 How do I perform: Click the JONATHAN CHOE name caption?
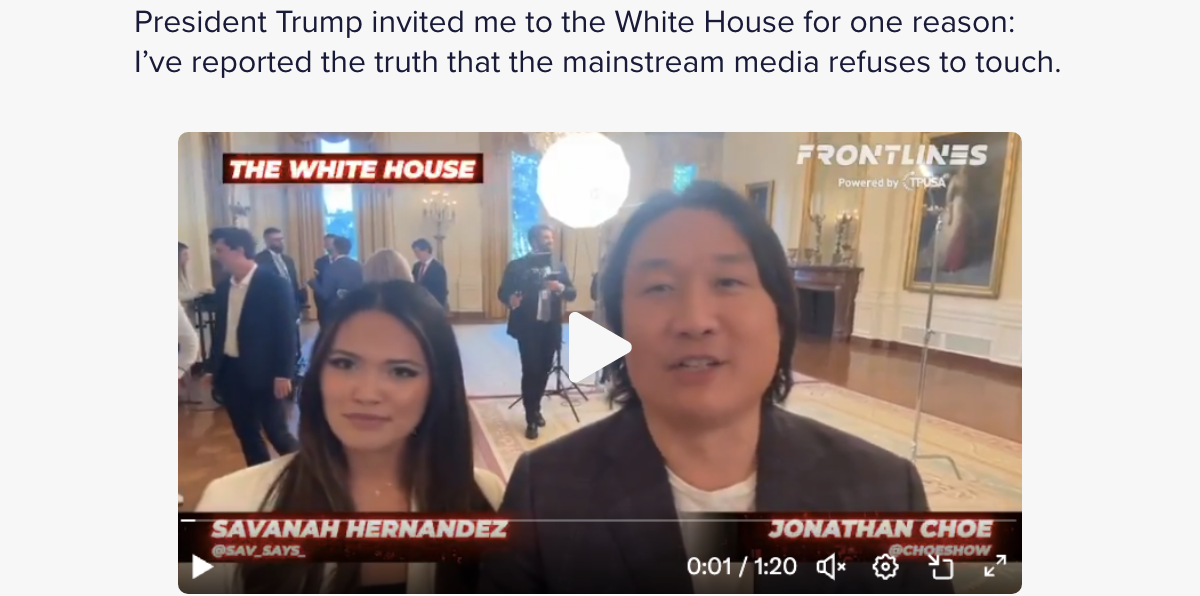click(880, 530)
